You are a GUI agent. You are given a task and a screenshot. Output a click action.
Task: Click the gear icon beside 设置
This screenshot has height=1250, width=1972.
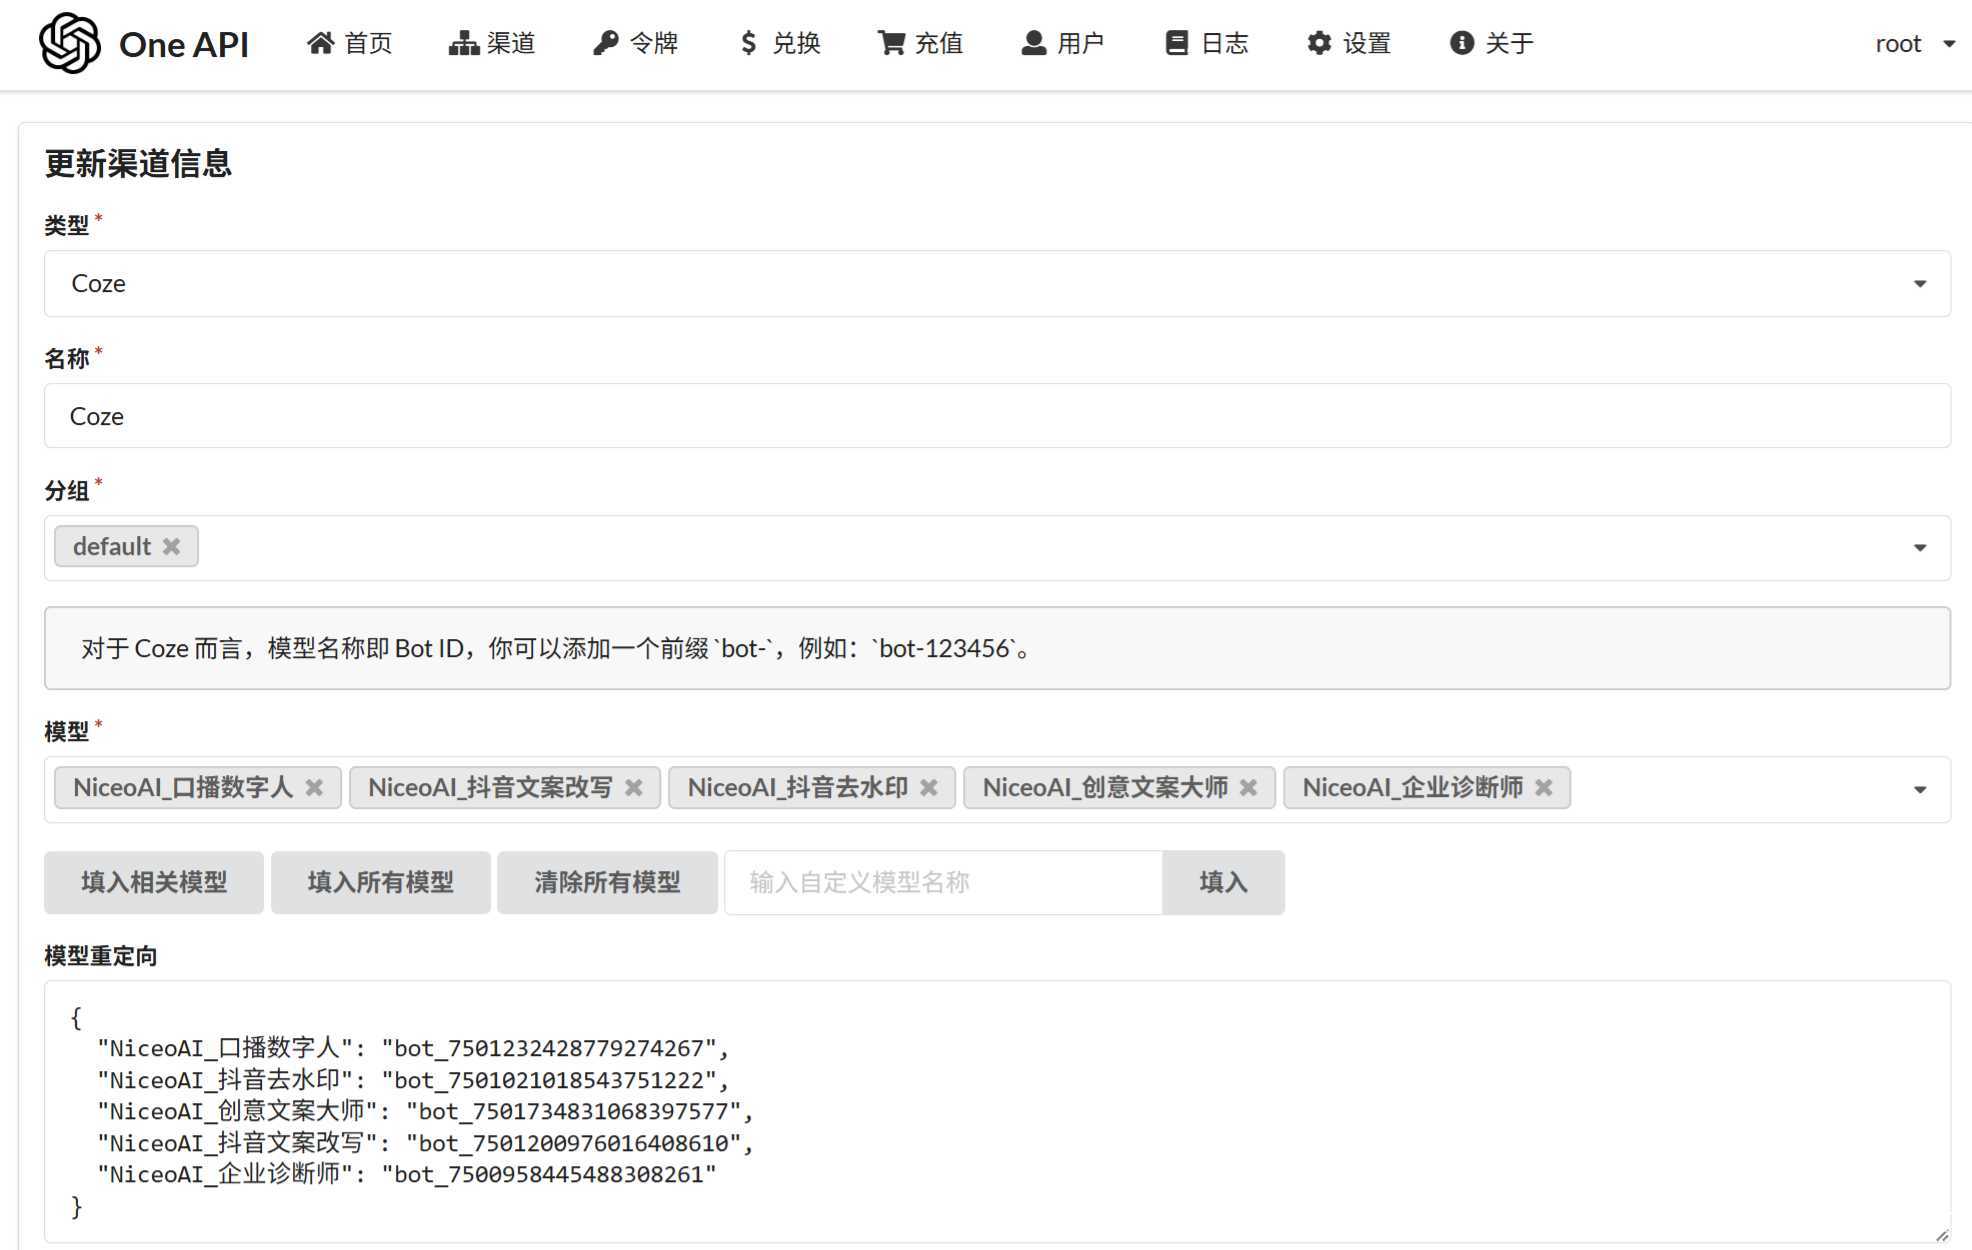1319,43
